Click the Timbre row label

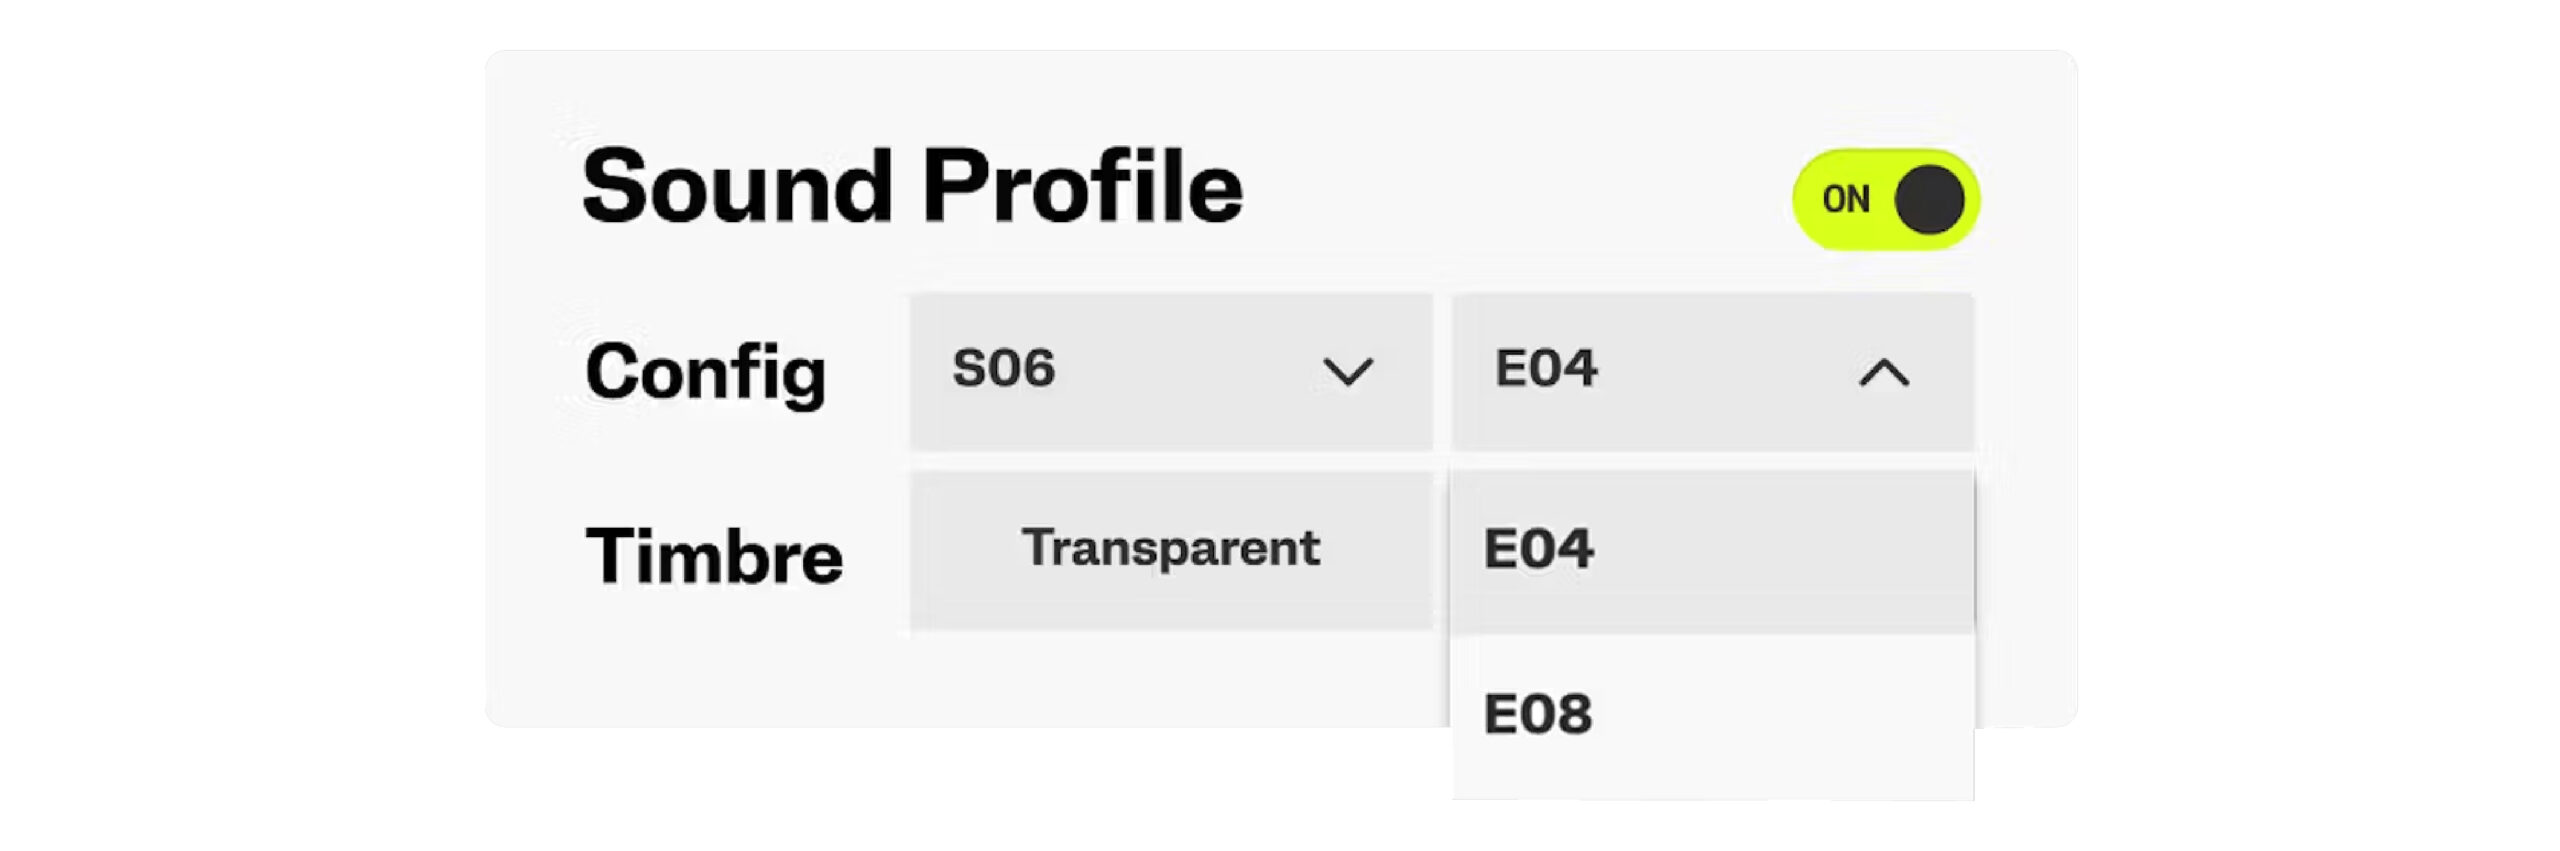(x=714, y=556)
